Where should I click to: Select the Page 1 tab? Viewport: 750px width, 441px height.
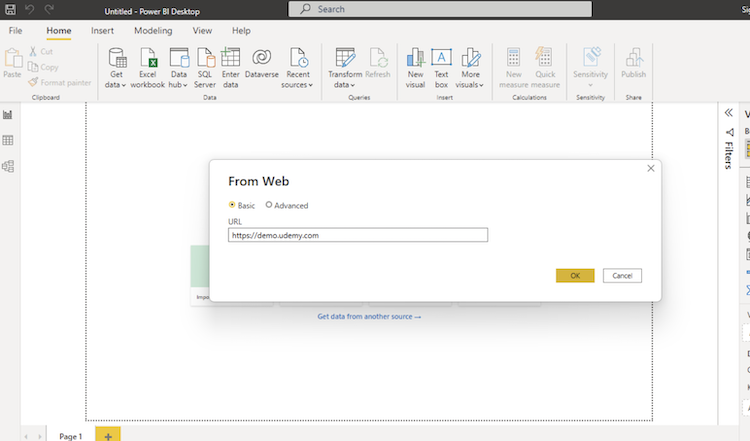click(71, 436)
